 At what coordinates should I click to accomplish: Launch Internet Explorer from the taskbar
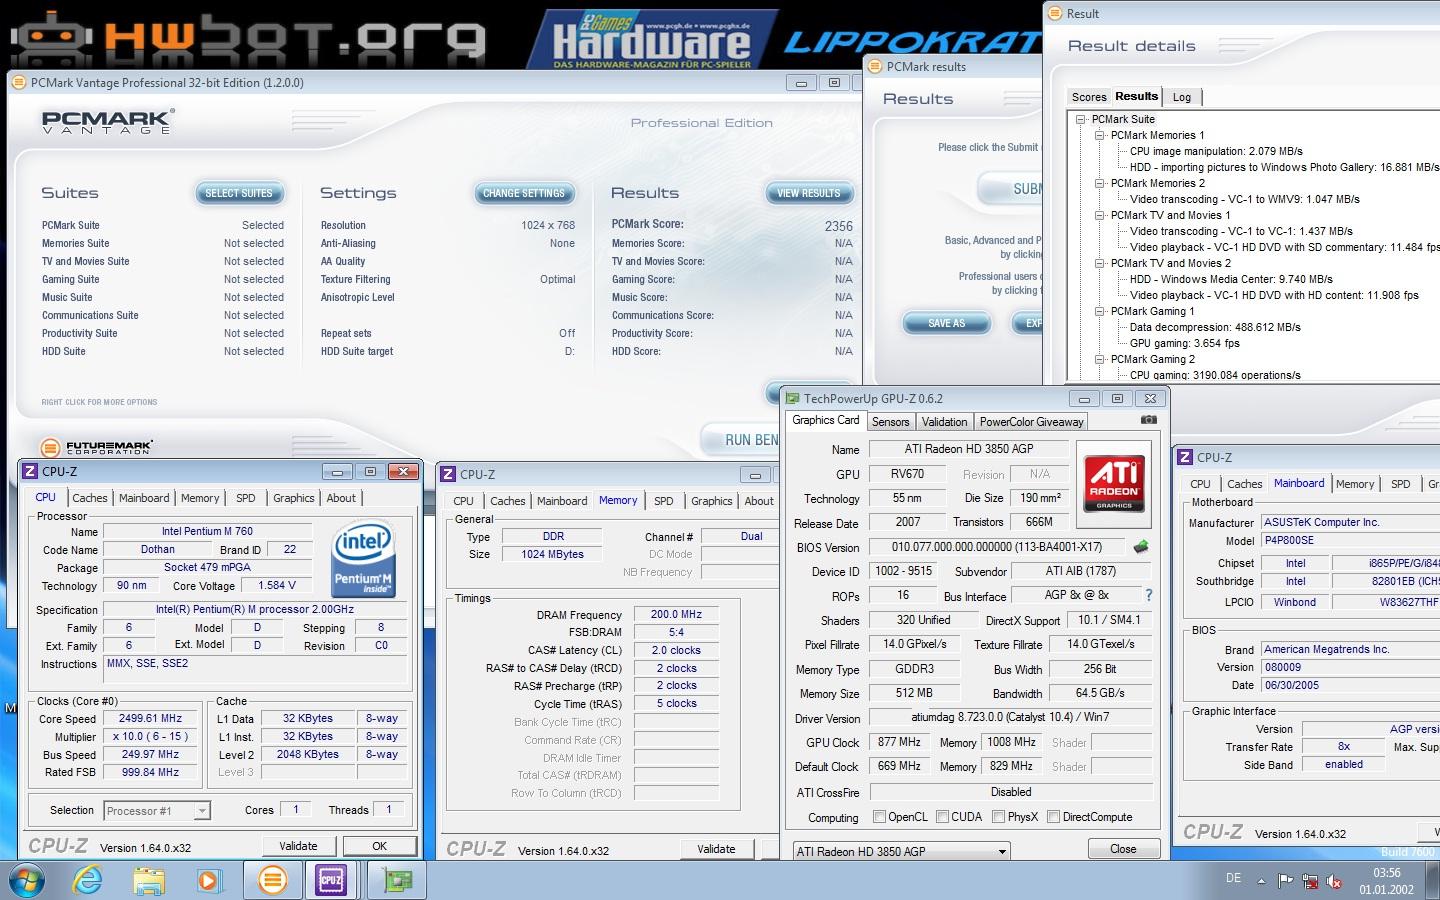(x=88, y=880)
